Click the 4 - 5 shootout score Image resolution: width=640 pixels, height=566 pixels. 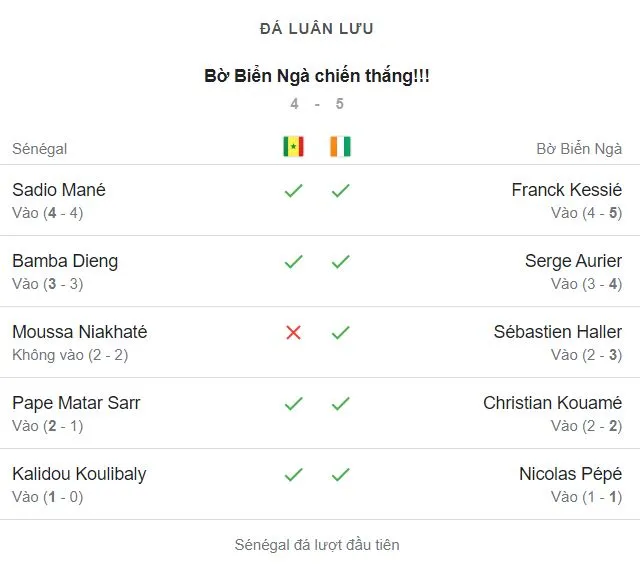[317, 104]
